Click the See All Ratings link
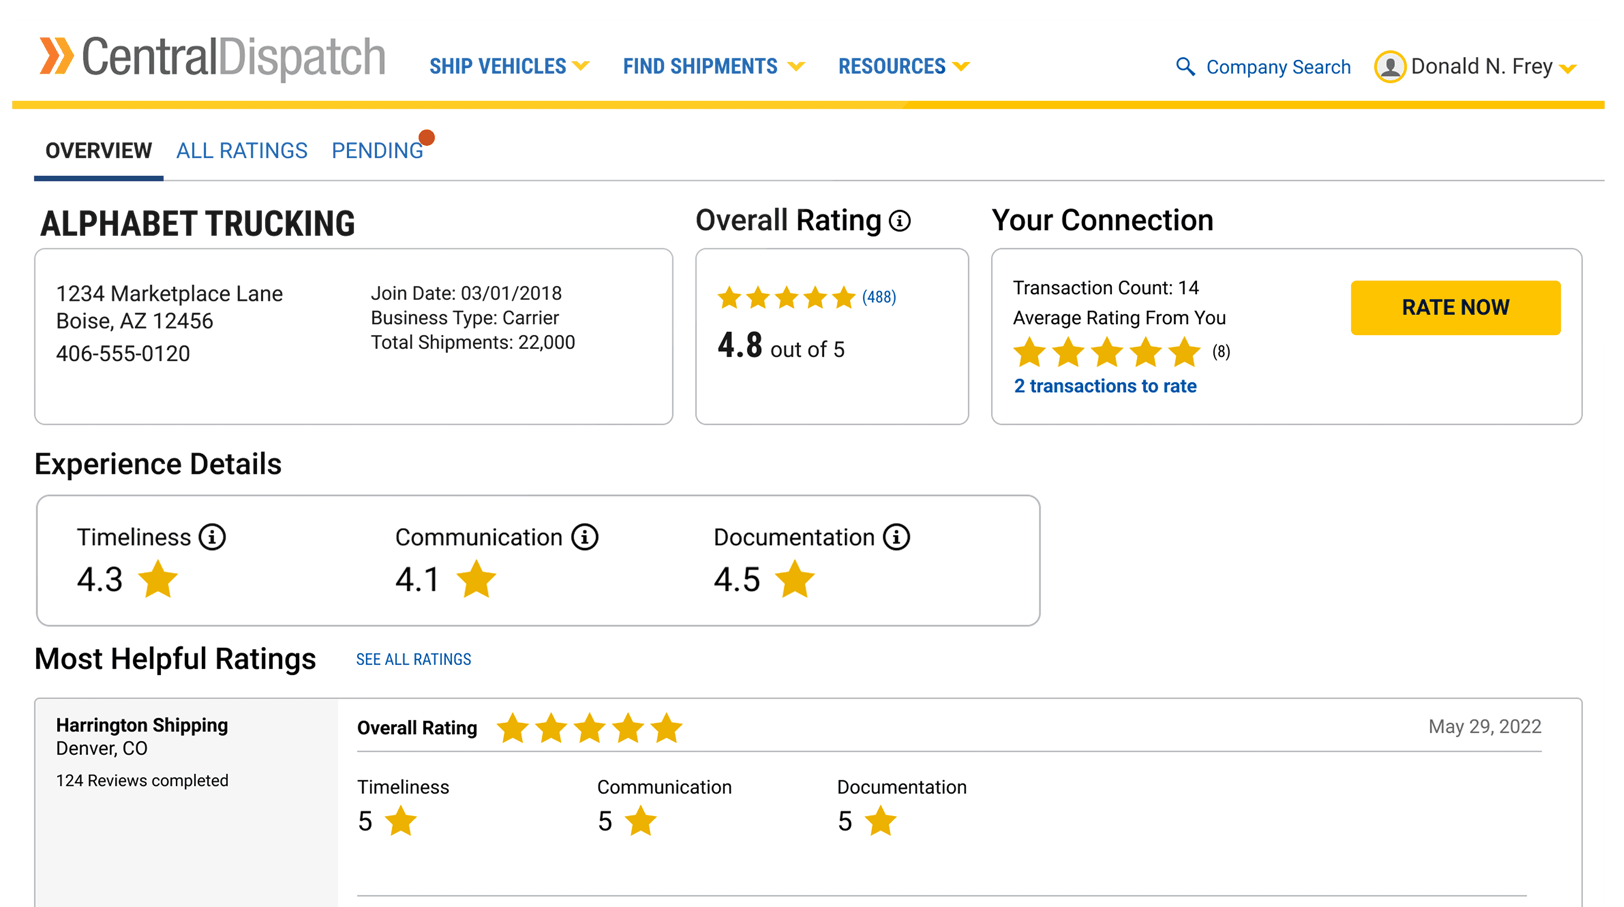The image size is (1624, 907). click(x=414, y=660)
